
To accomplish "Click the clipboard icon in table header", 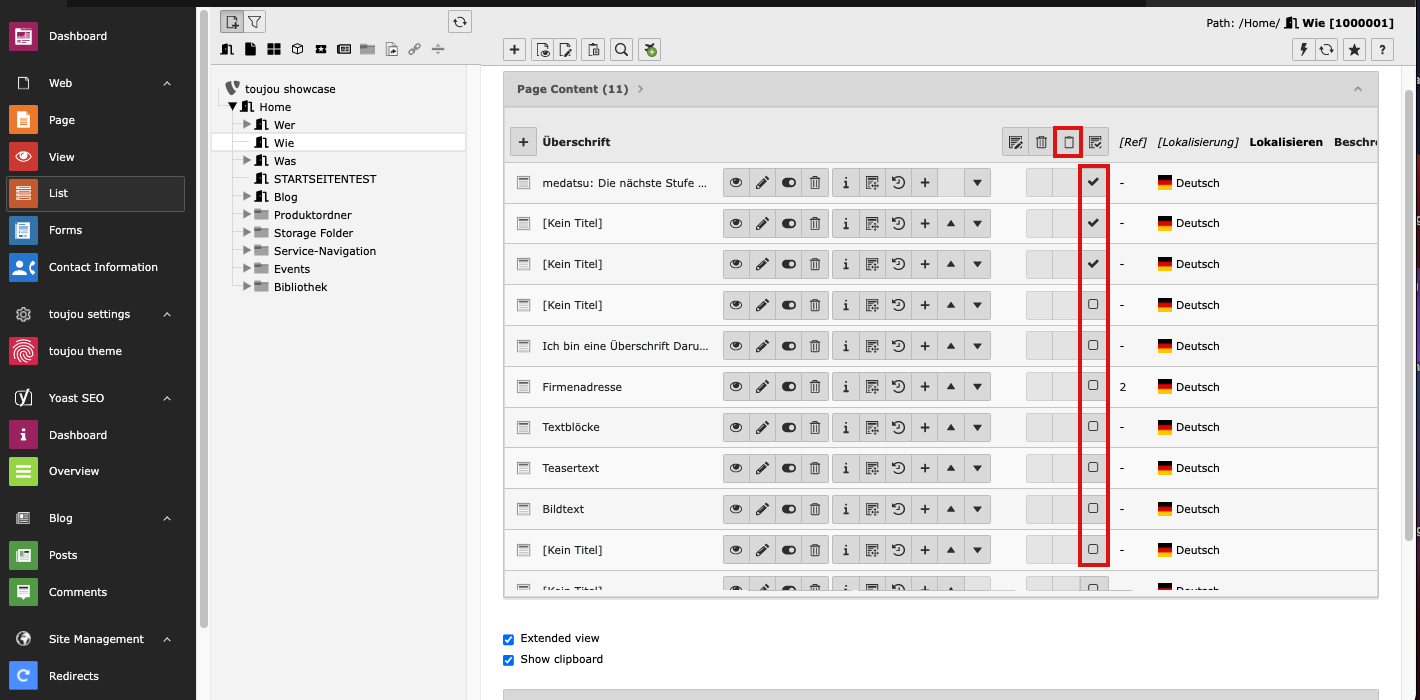I will point(1068,142).
